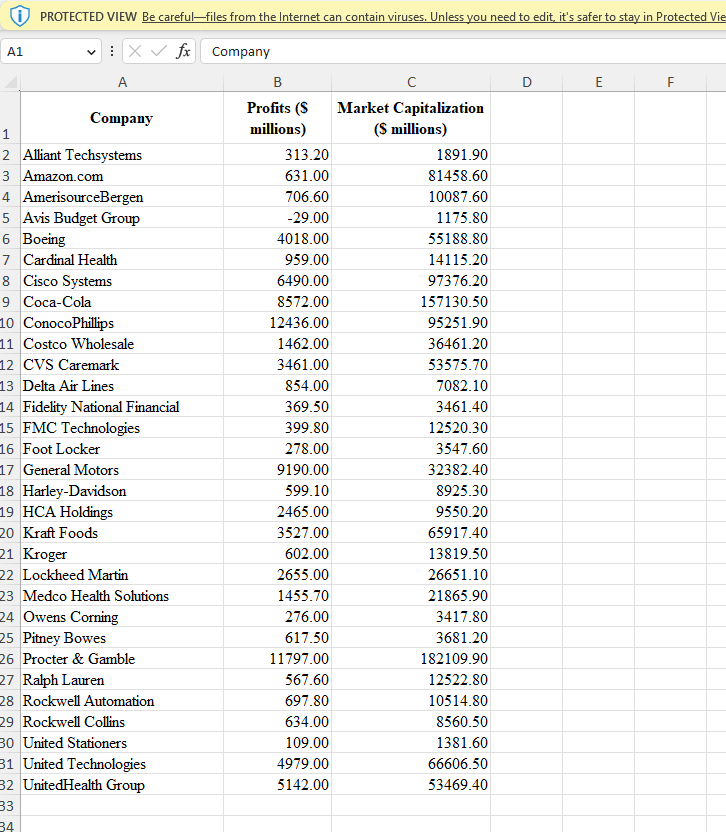Click the Enter checkmark icon in formula bar
The width and height of the screenshot is (726, 832).
click(x=158, y=51)
